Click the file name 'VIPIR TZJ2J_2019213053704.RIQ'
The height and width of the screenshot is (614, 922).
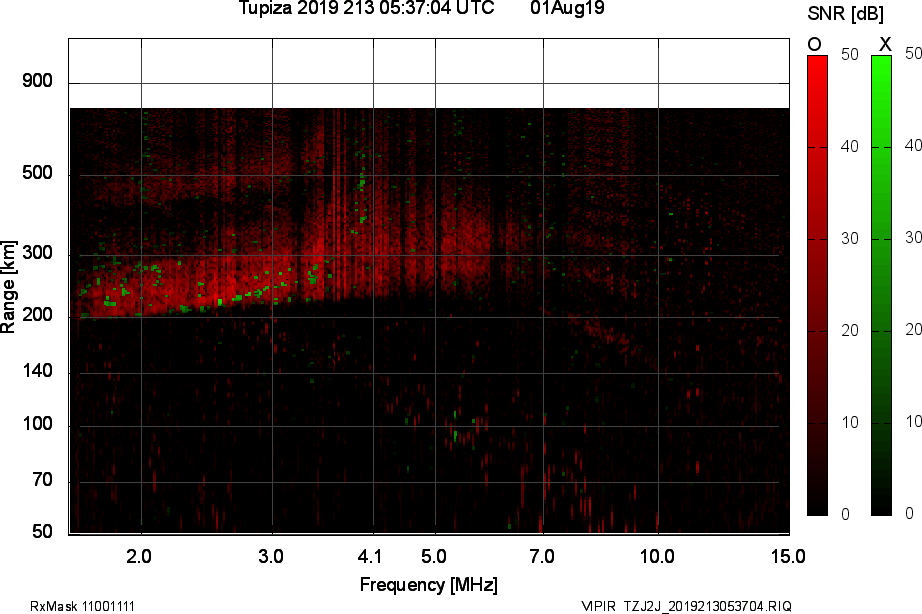point(686,606)
